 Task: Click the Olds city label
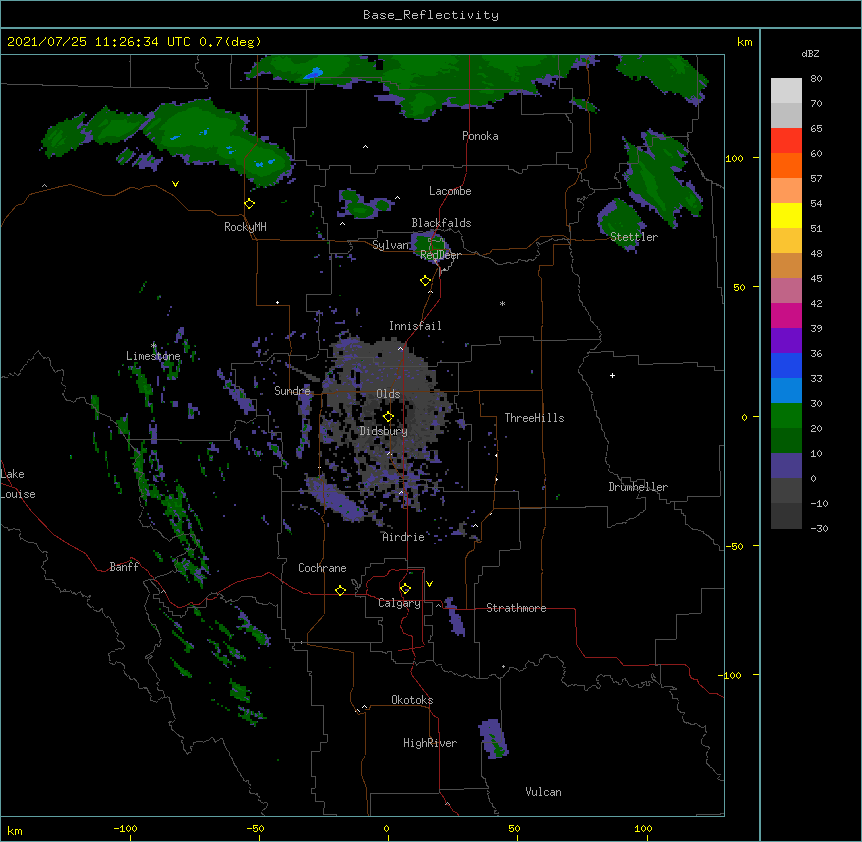pyautogui.click(x=388, y=394)
